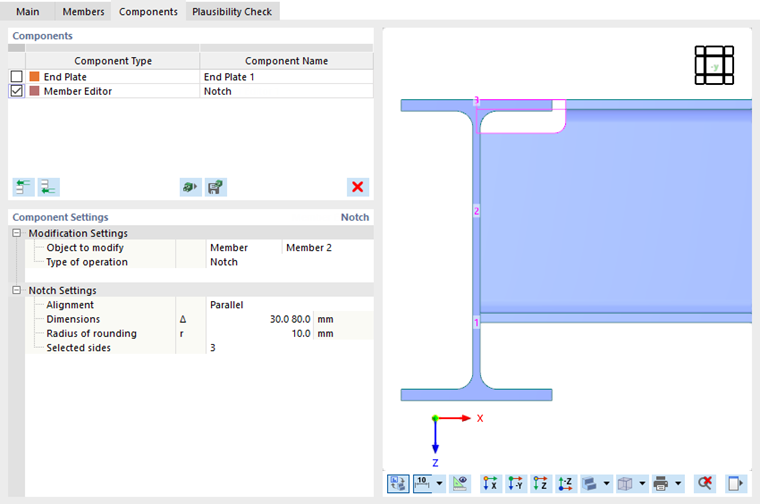Toggle synchronized view icon in preview toolbar

click(398, 484)
